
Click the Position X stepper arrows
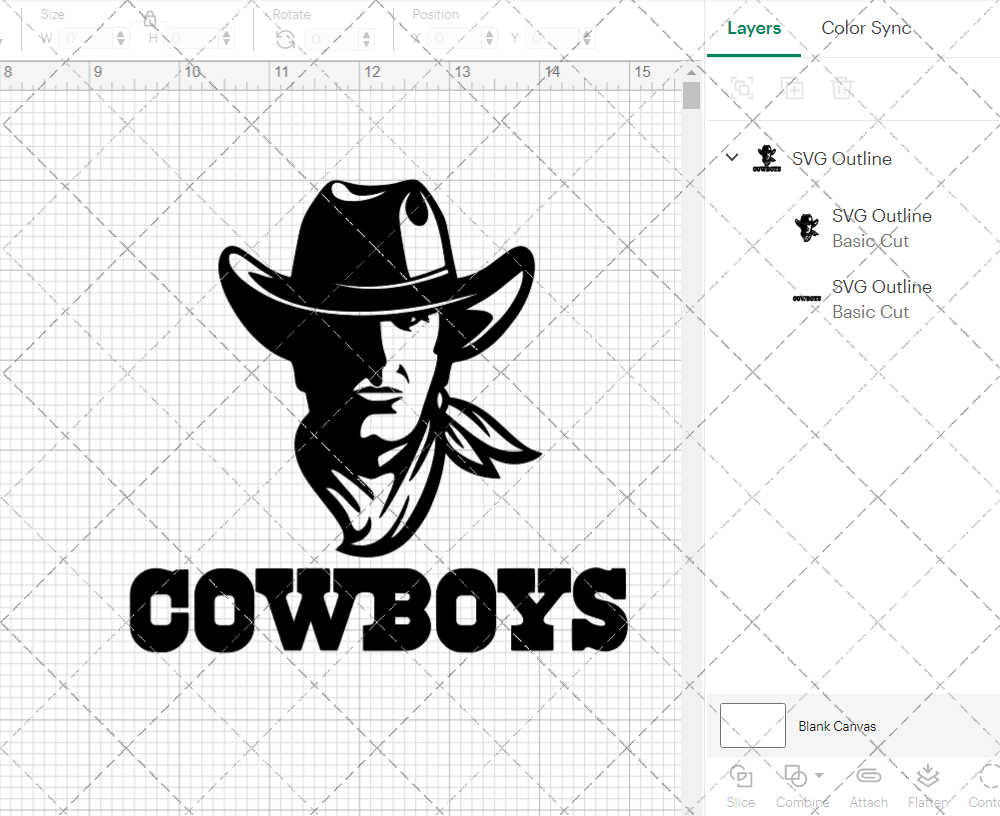click(x=489, y=39)
